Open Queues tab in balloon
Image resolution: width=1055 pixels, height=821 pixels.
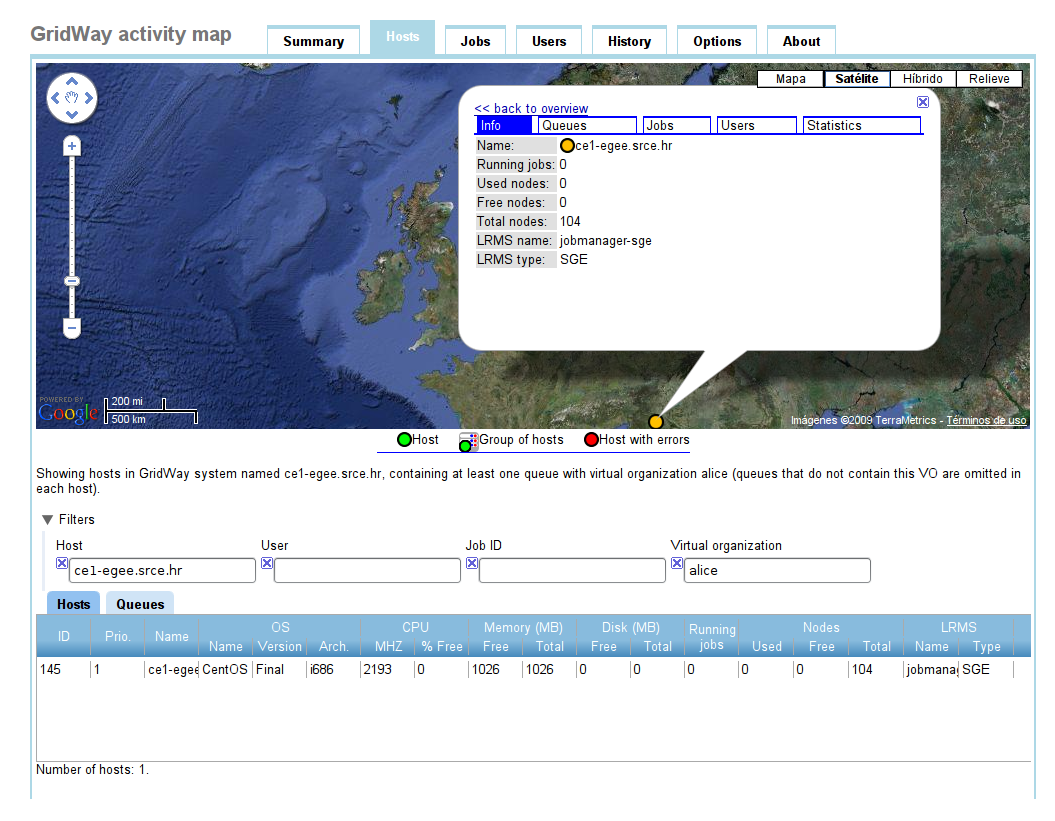(587, 125)
